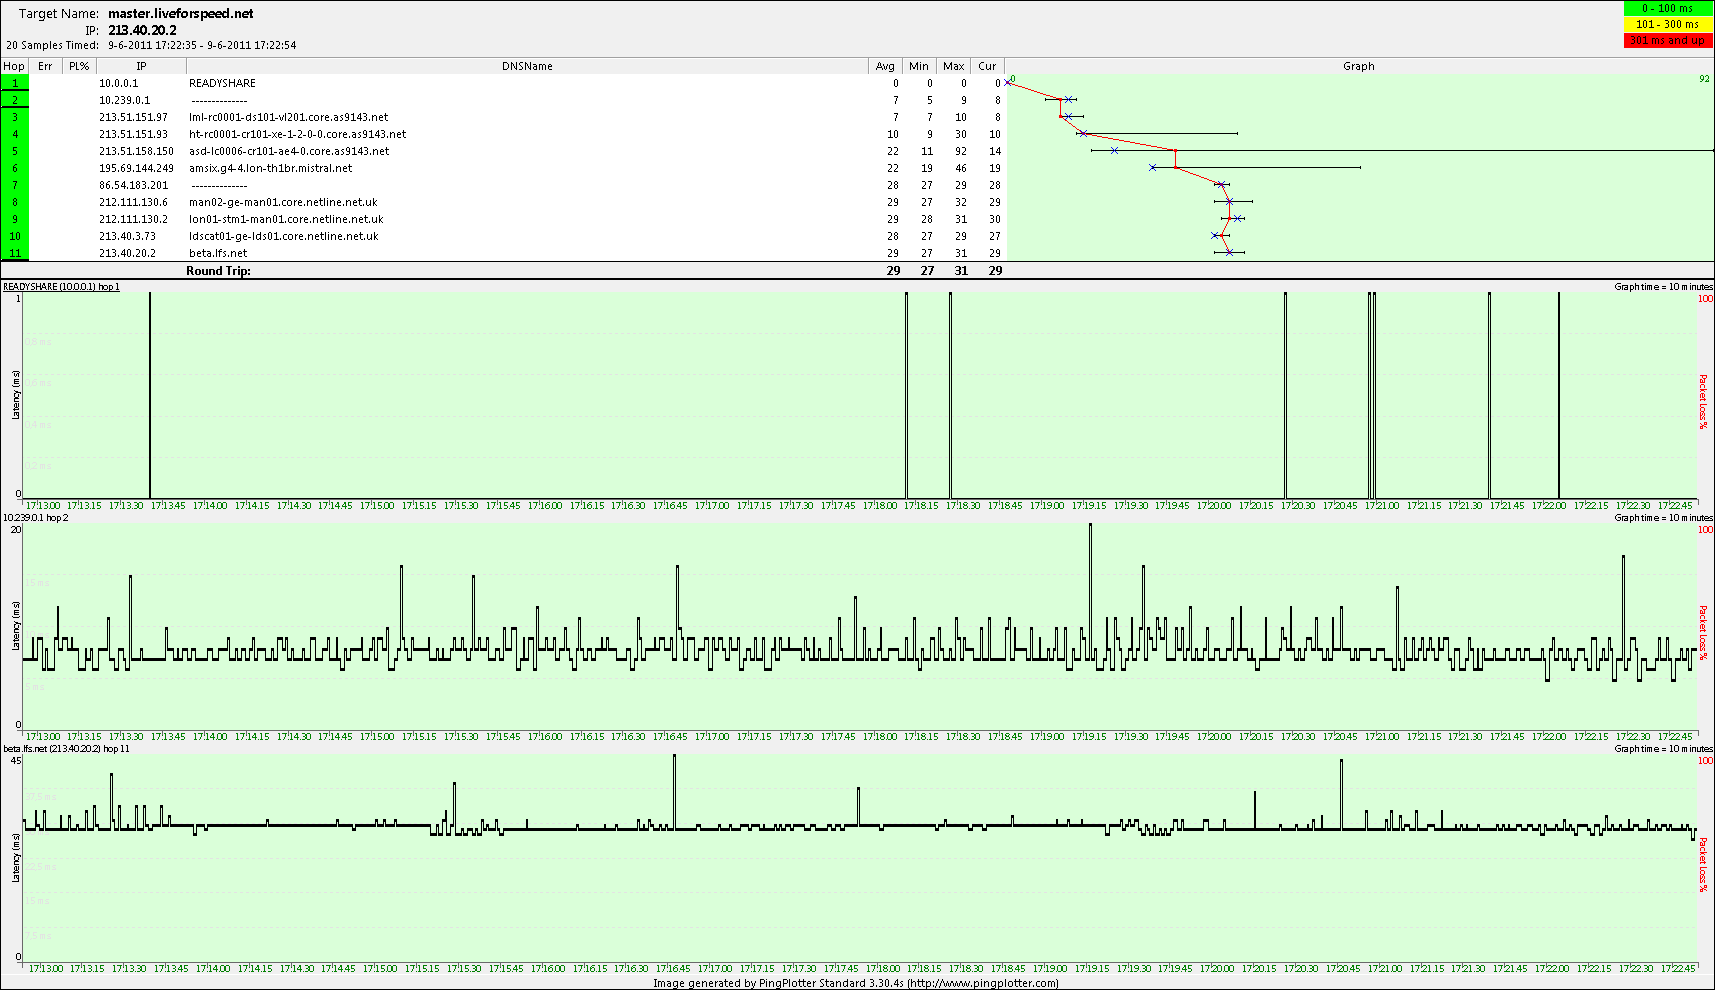Select DNS name man02-ge-man01.core.netline.net.uk
The image size is (1715, 990).
pos(283,202)
